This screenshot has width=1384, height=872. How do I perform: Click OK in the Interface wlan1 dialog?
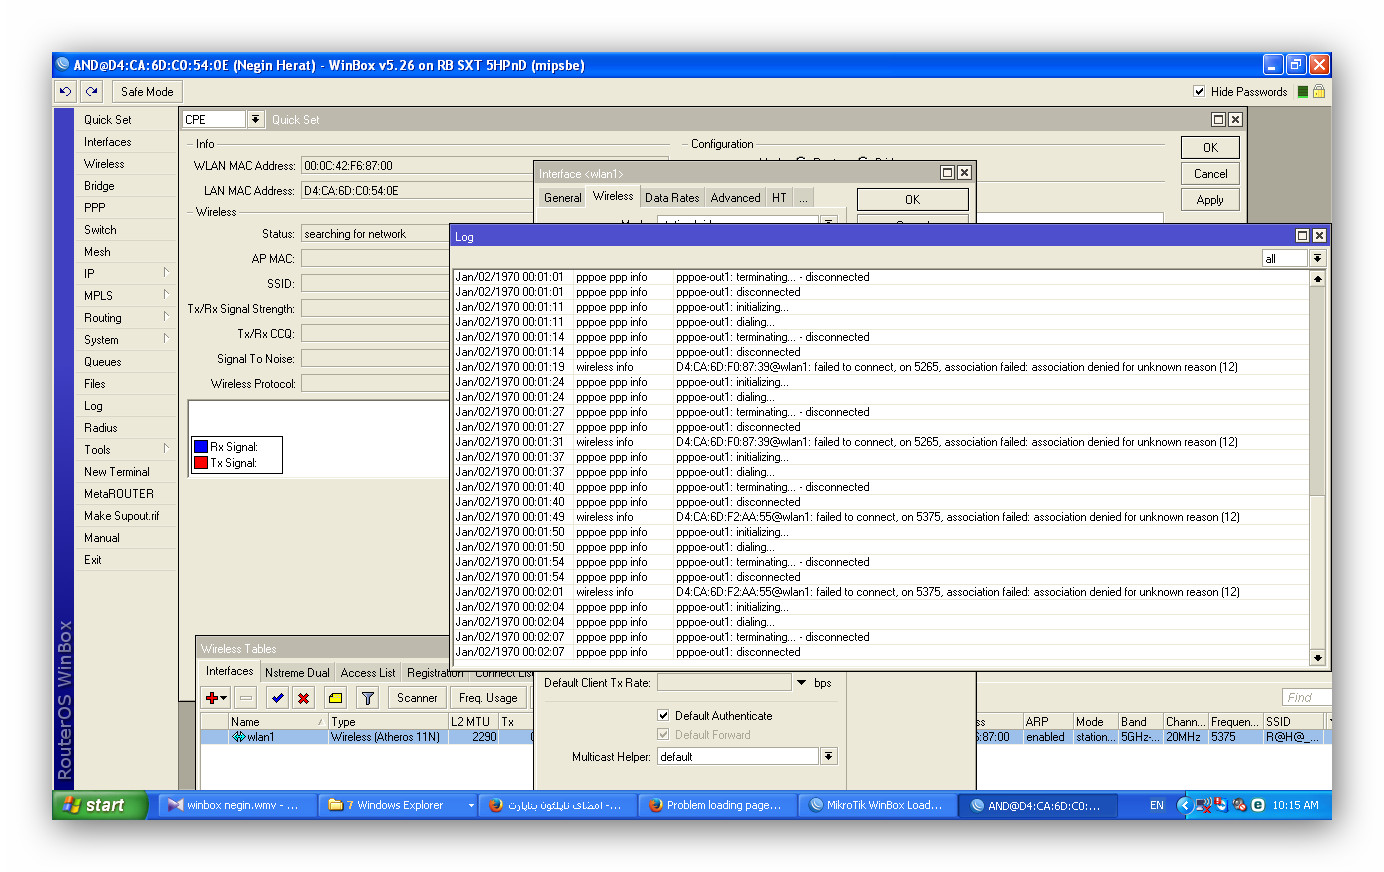click(912, 199)
